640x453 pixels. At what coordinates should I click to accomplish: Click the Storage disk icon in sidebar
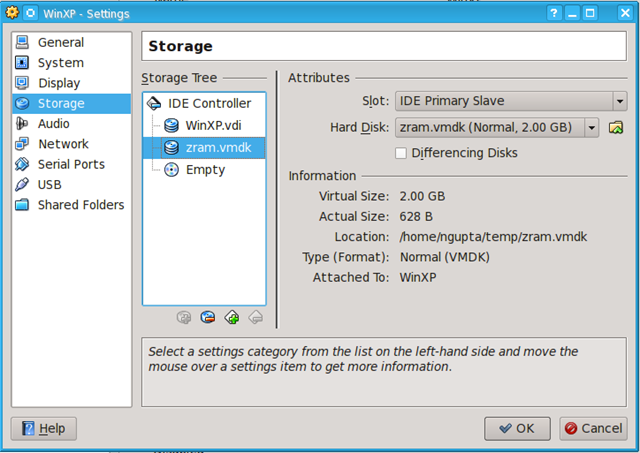pyautogui.click(x=22, y=103)
